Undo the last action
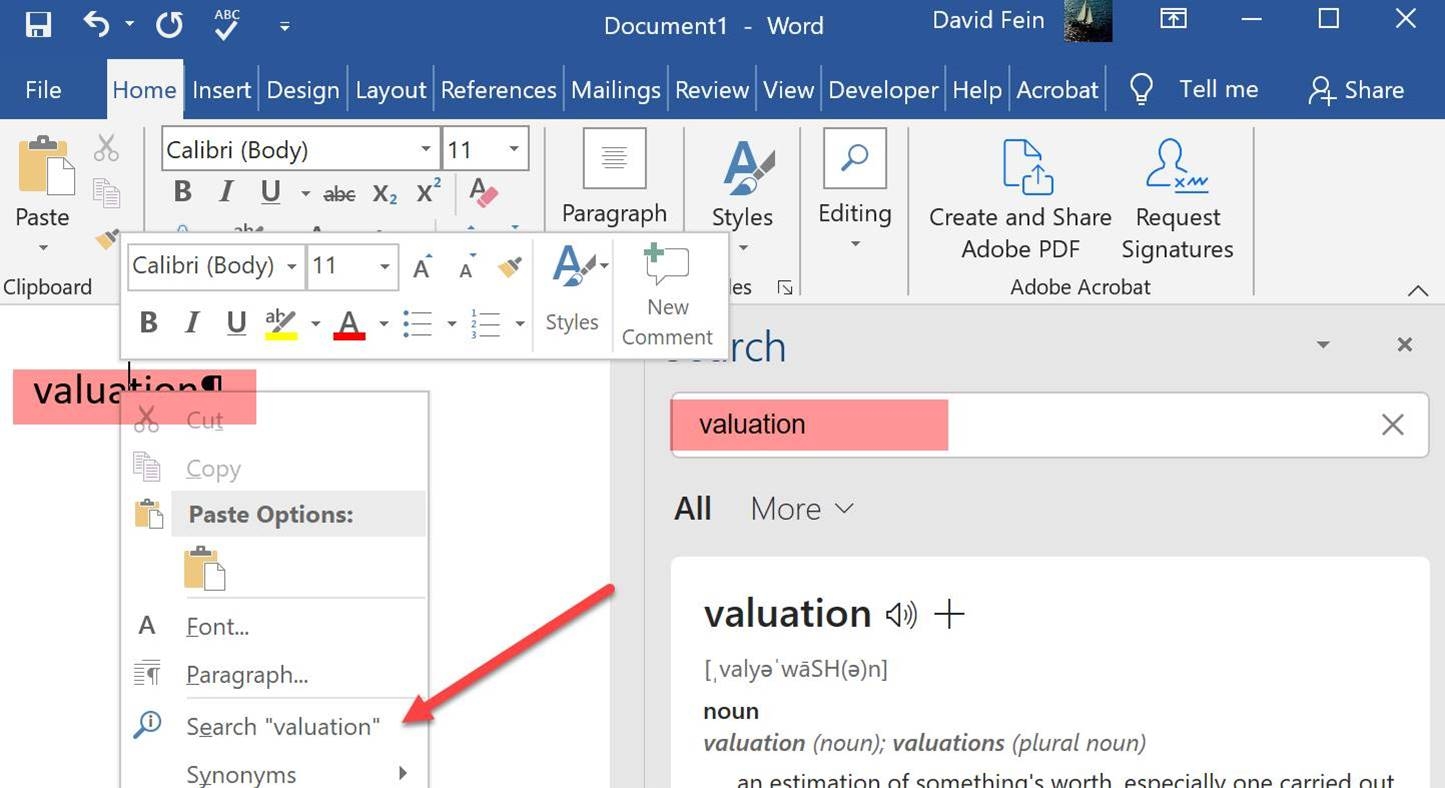 [x=95, y=22]
